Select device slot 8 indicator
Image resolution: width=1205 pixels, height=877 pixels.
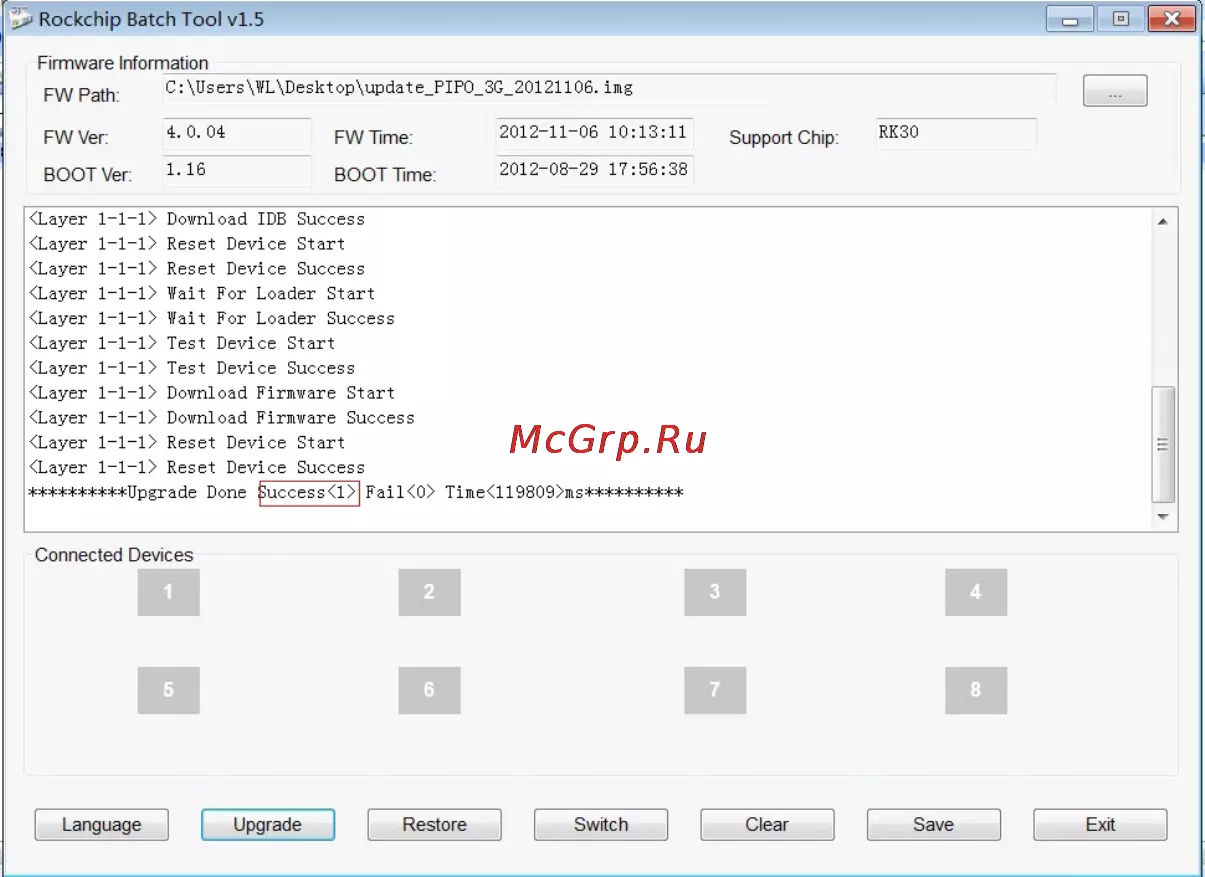point(976,690)
